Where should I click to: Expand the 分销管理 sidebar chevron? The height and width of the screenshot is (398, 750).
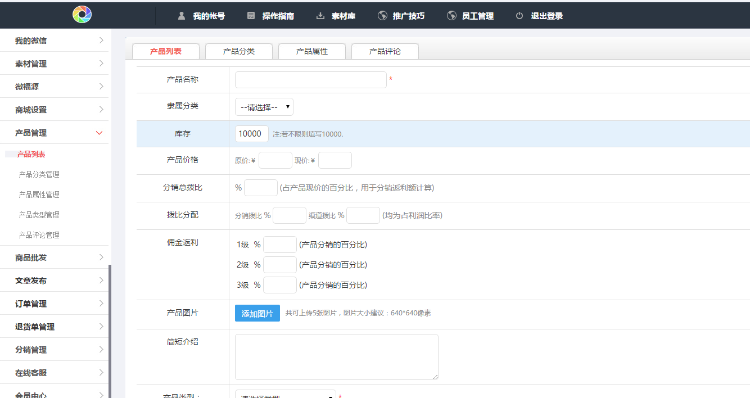coord(101,349)
